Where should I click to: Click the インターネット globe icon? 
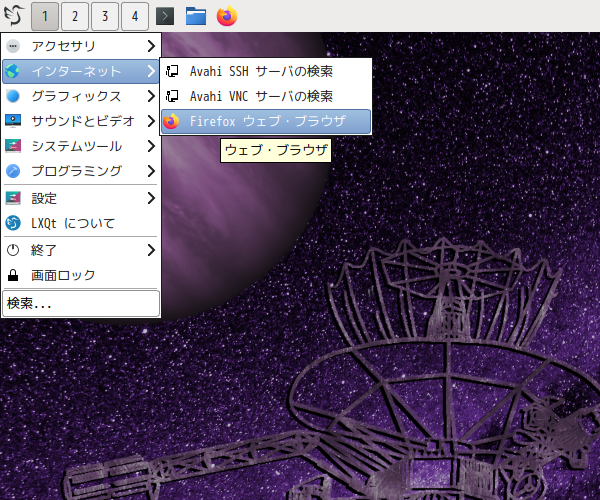pyautogui.click(x=13, y=71)
